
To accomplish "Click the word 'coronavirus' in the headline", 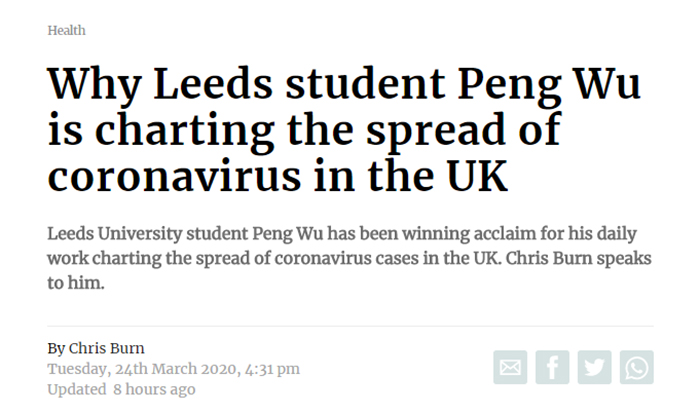I will point(174,176).
